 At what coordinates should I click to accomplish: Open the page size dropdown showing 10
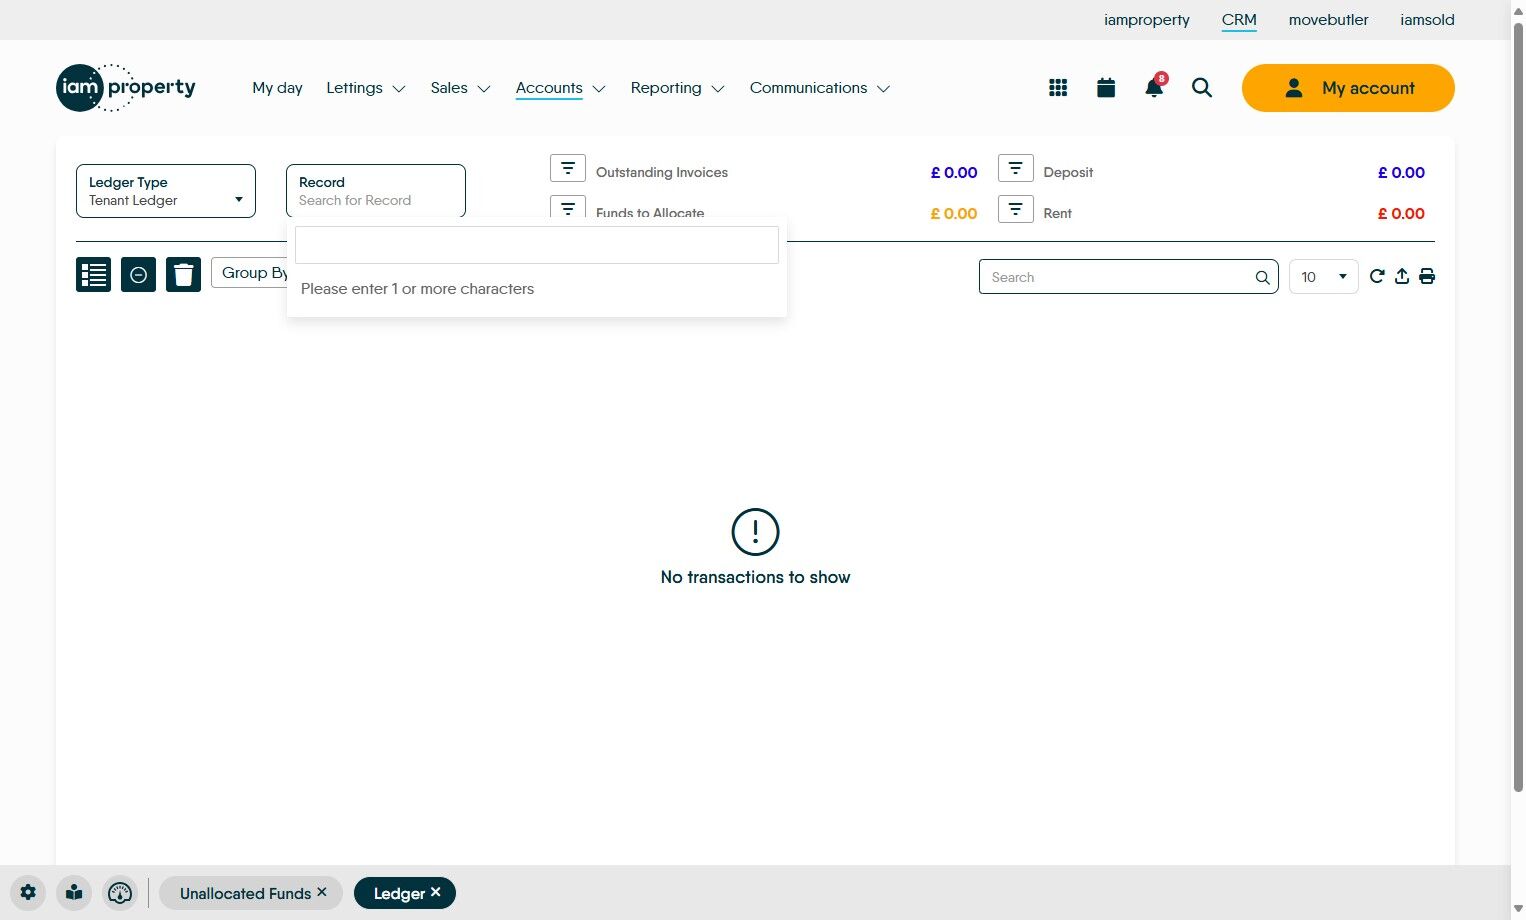coord(1324,277)
